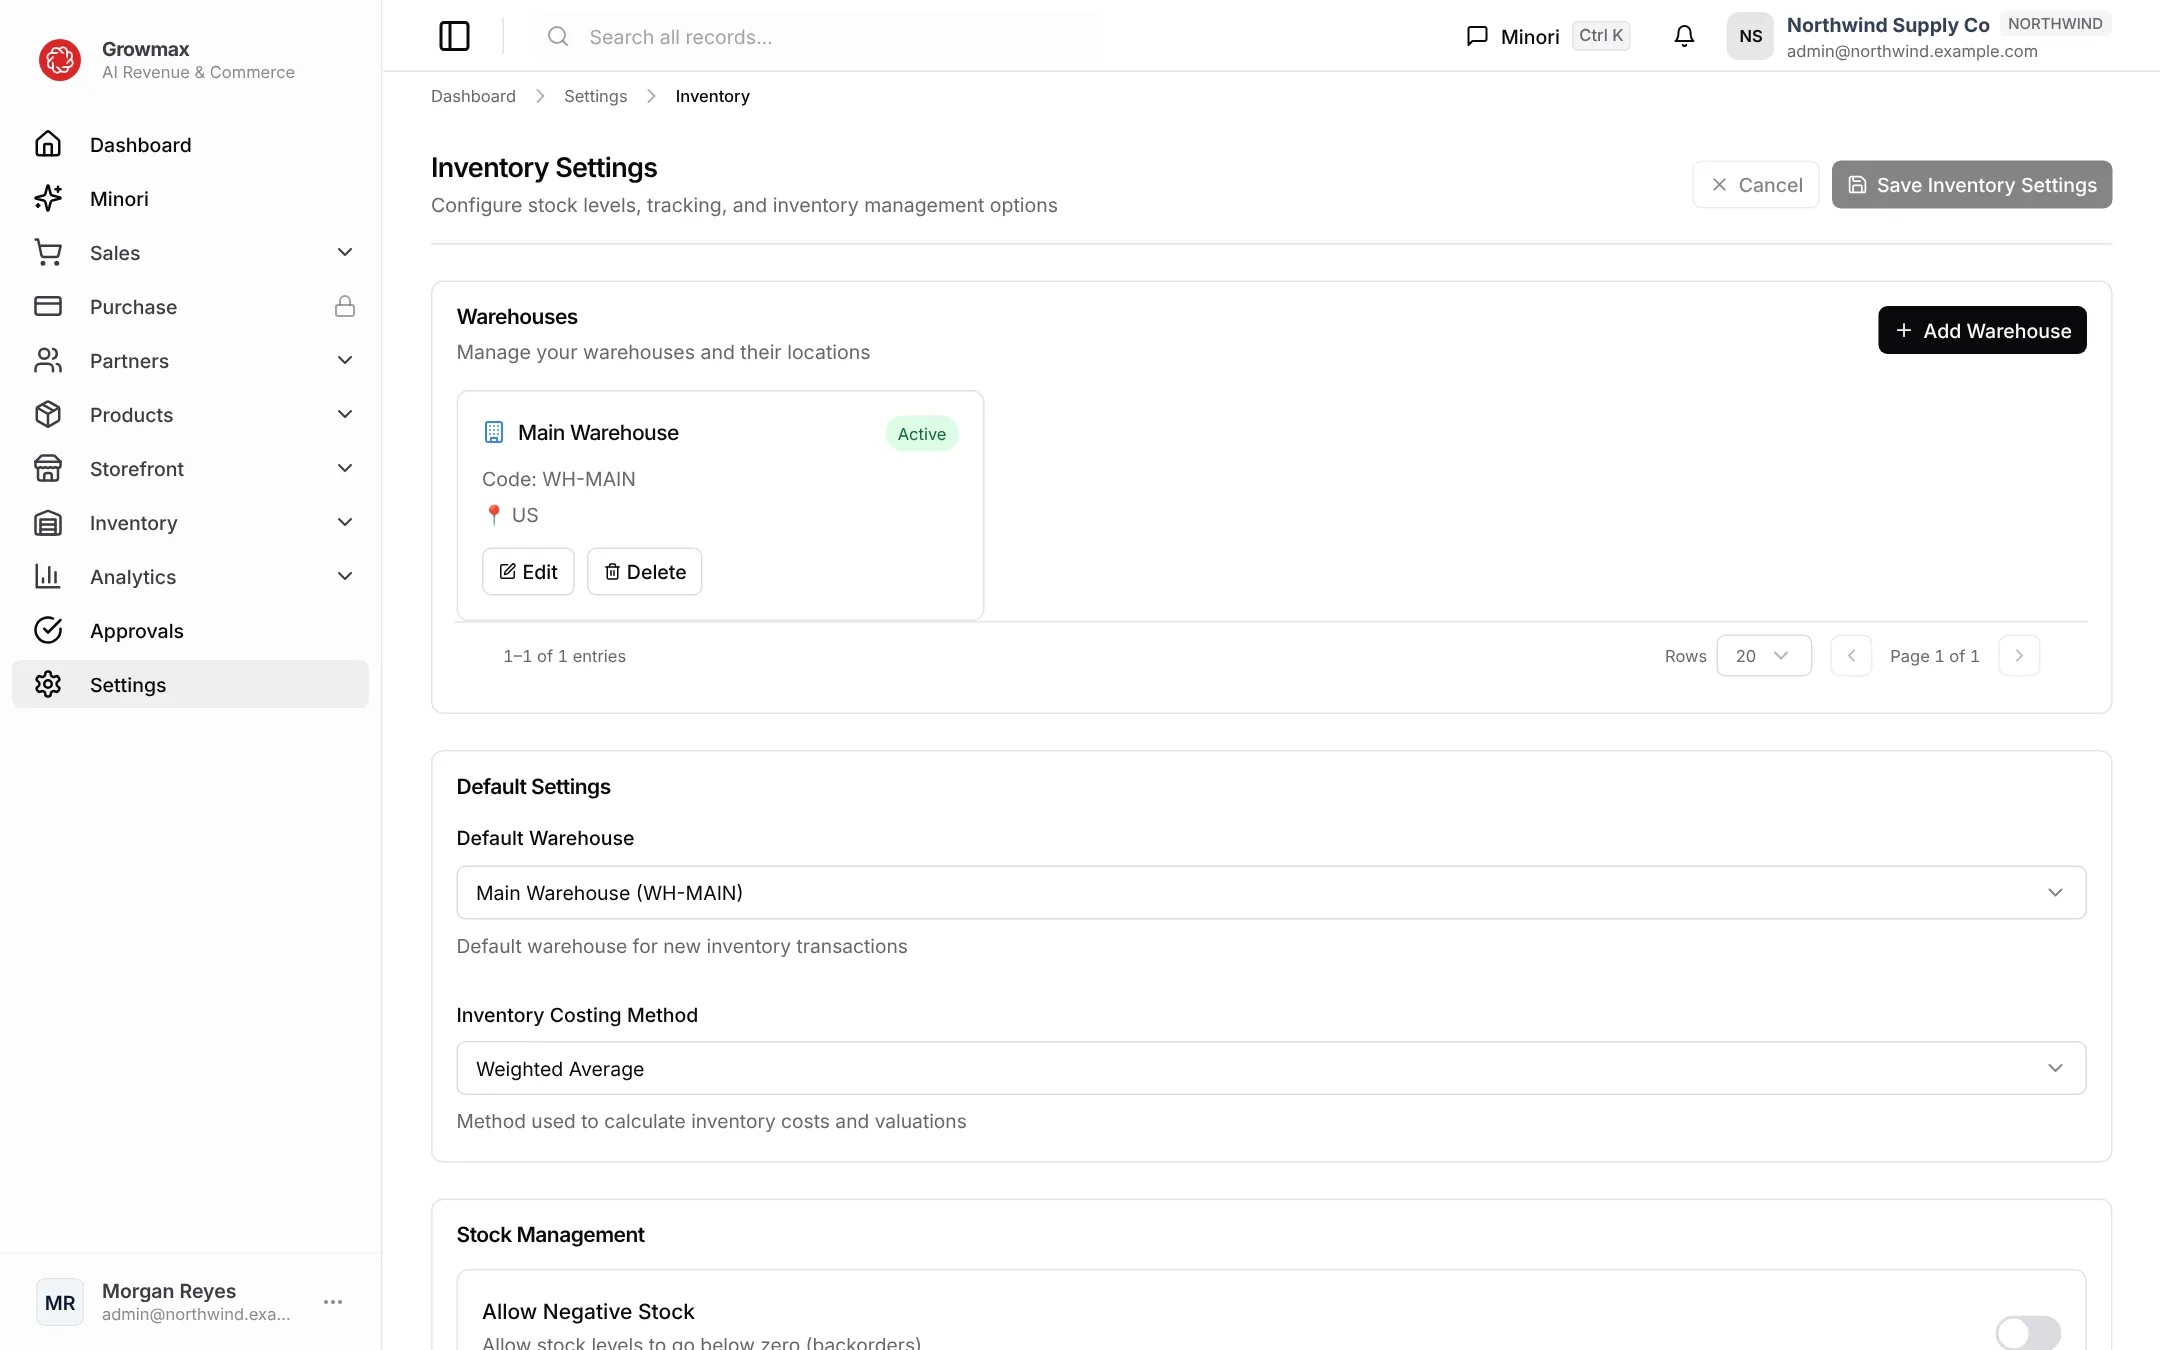
Task: Click the Minori sparkle icon in sidebar
Action: pyautogui.click(x=48, y=199)
